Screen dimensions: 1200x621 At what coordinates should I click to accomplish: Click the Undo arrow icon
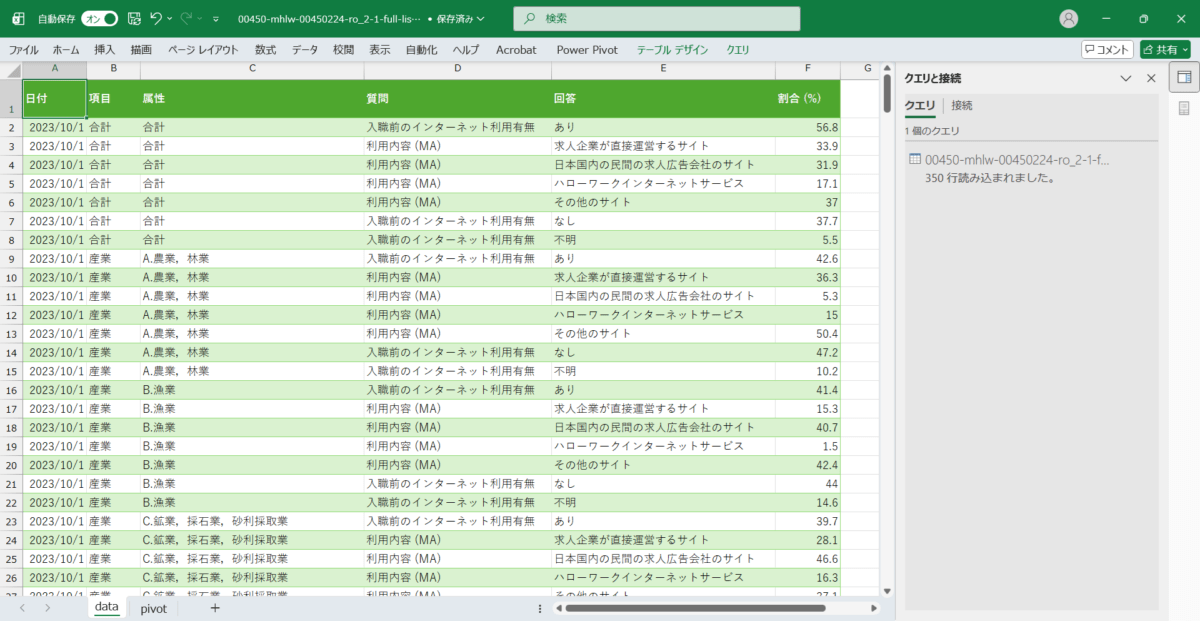pyautogui.click(x=155, y=19)
